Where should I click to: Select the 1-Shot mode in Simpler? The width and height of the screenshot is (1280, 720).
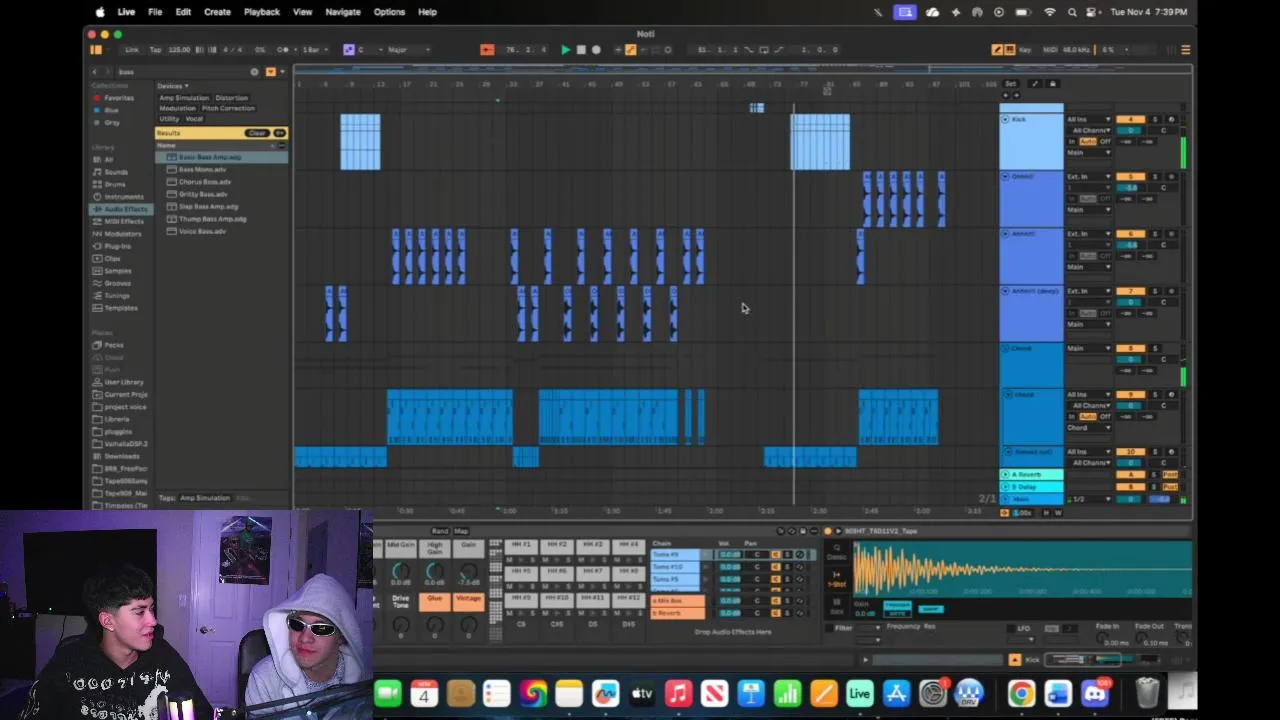coord(837,578)
